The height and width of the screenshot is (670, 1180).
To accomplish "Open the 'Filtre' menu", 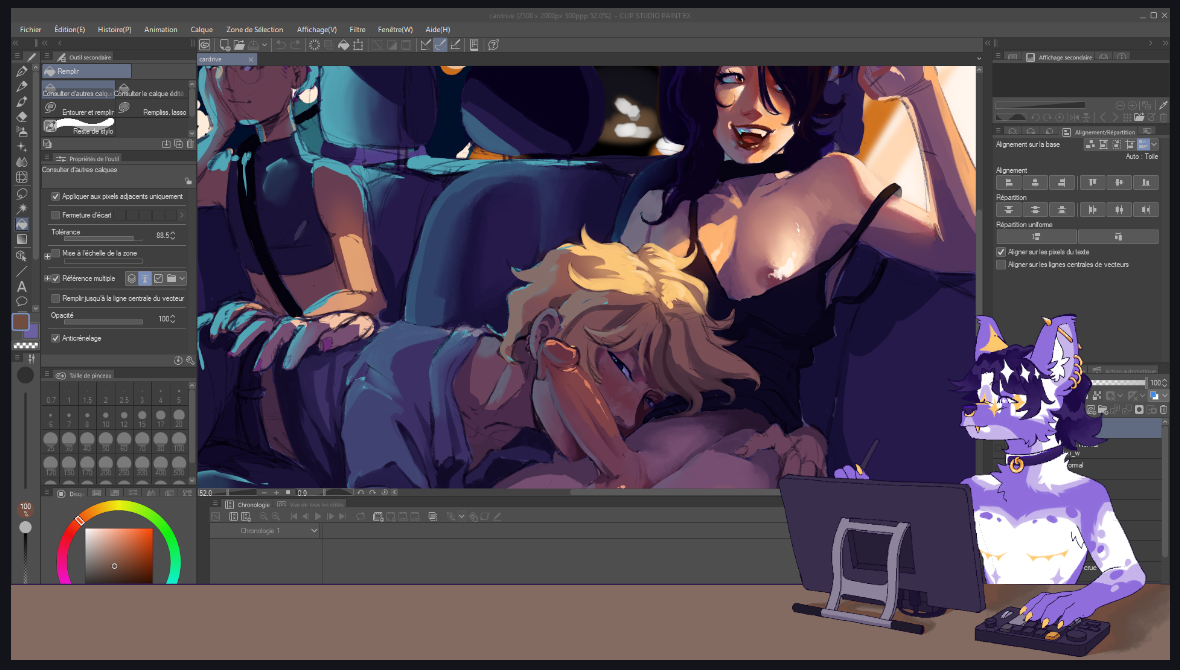I will pyautogui.click(x=357, y=30).
